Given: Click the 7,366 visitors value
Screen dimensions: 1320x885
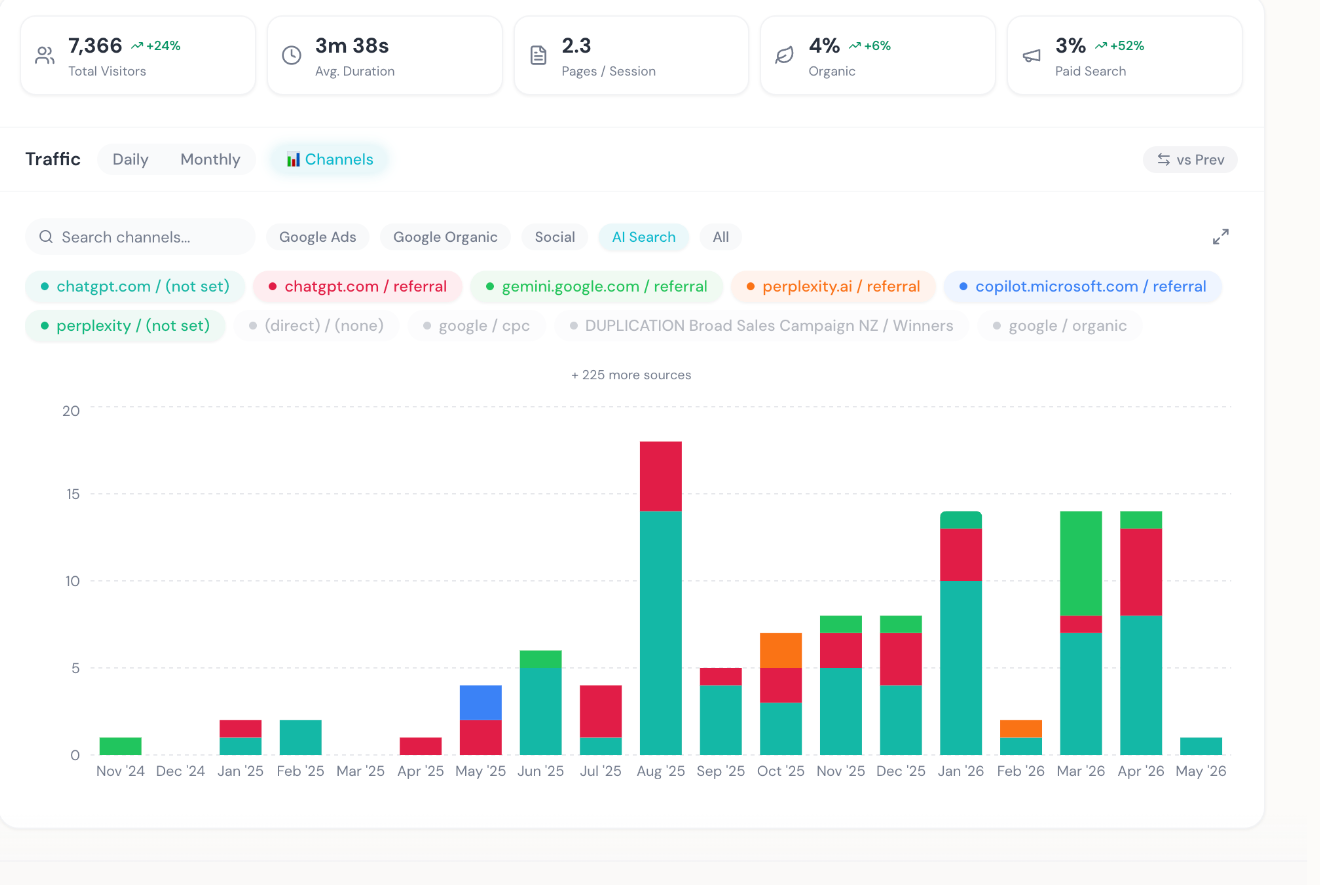Looking at the screenshot, I should 95,45.
